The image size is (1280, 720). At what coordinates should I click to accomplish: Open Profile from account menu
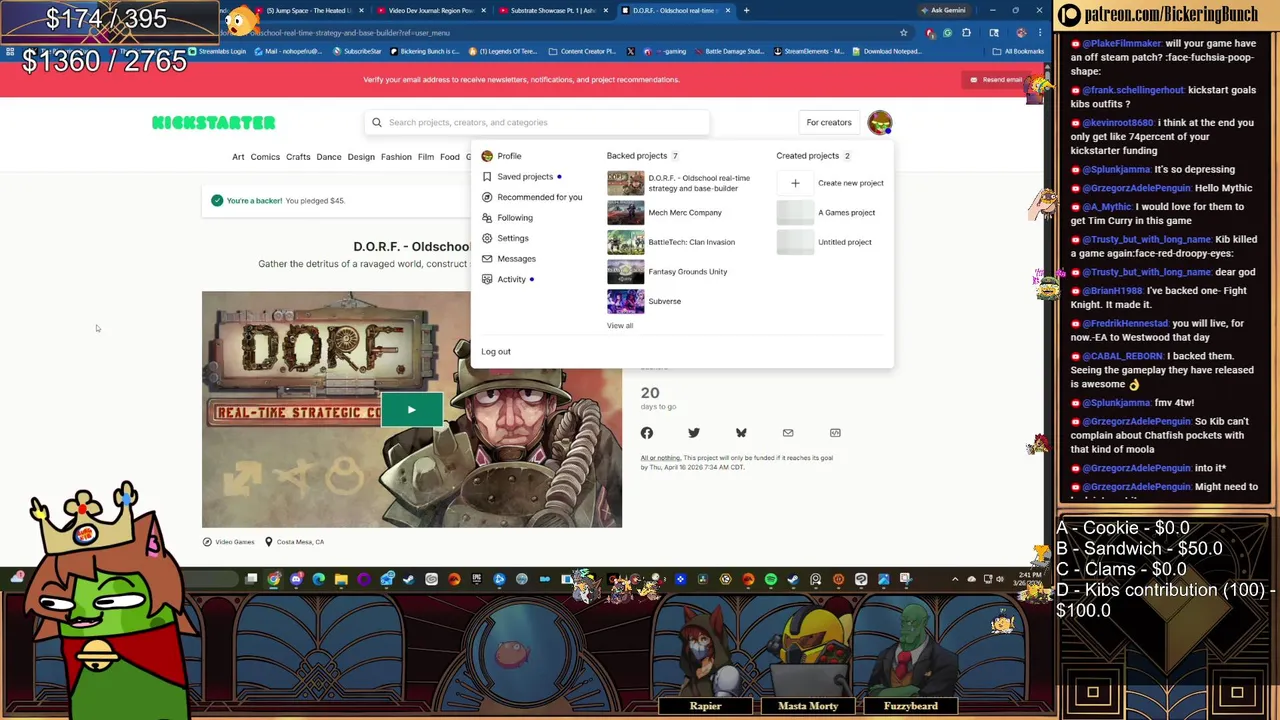(509, 156)
